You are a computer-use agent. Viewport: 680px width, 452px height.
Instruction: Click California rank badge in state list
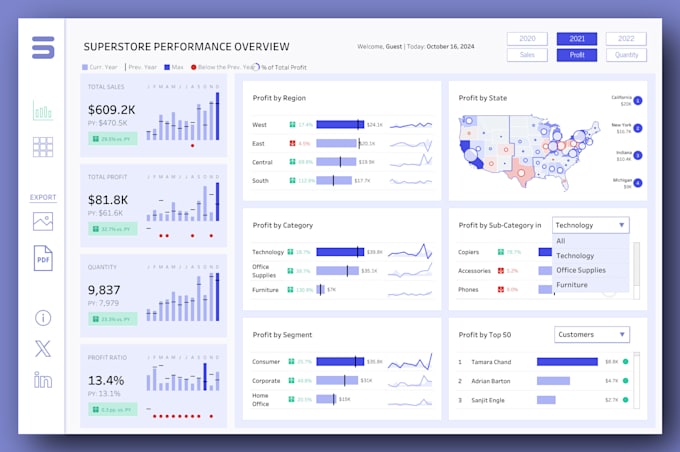click(x=638, y=101)
